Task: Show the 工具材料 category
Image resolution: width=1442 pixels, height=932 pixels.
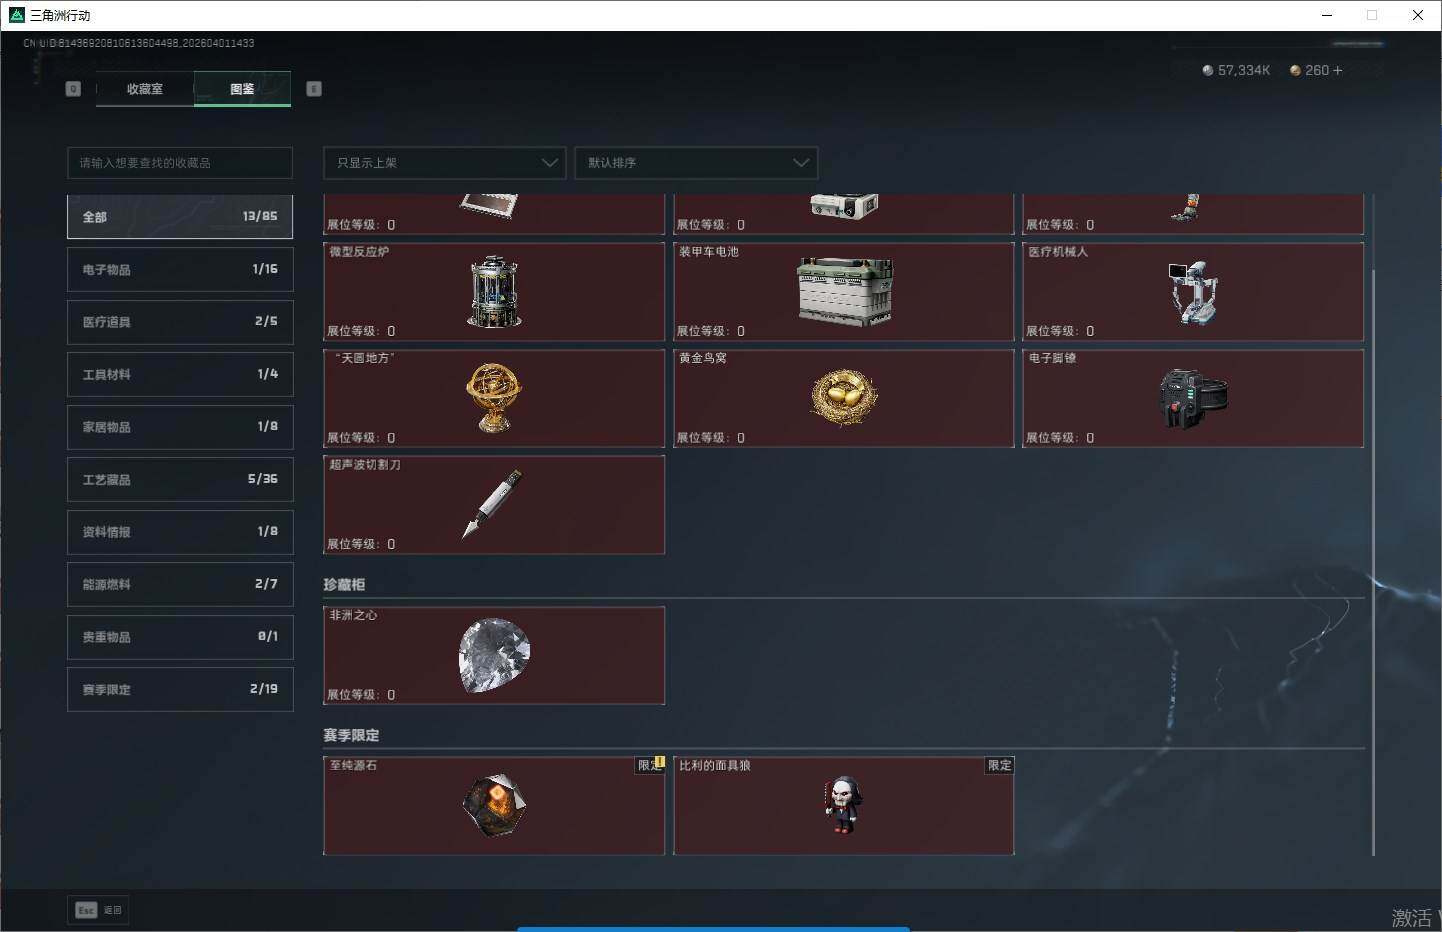Action: [180, 375]
